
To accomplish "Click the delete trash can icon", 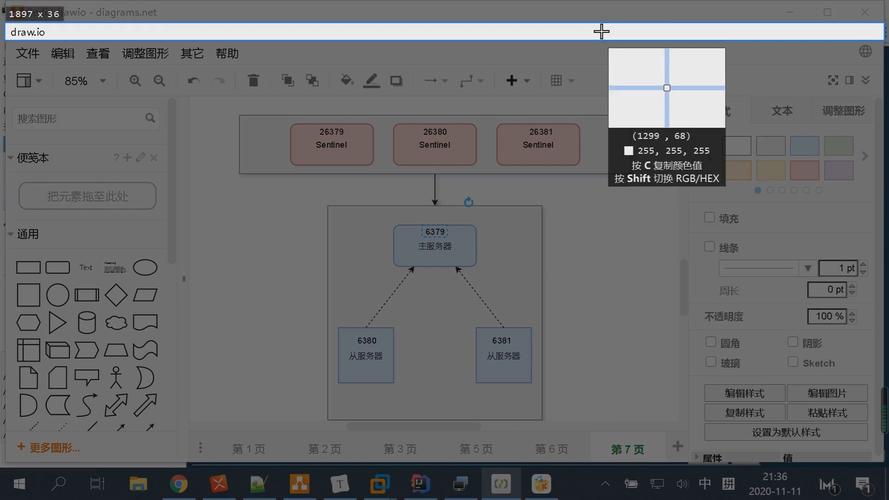I will click(x=253, y=80).
